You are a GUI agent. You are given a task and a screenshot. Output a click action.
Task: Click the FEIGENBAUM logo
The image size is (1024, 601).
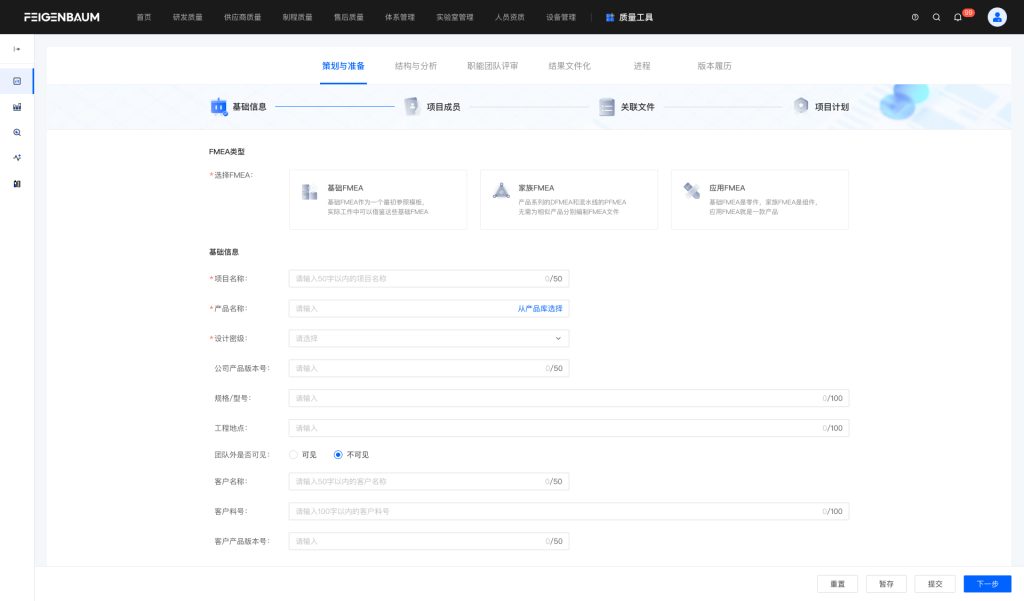[62, 17]
